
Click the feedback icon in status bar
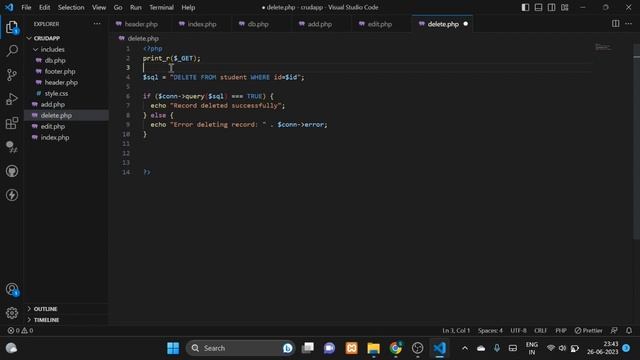pyautogui.click(x=614, y=331)
